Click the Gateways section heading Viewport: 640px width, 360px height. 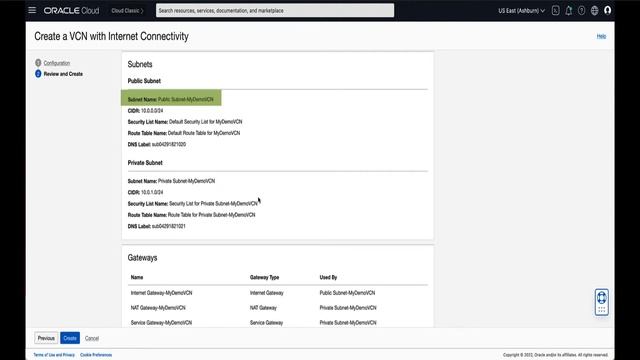point(142,258)
